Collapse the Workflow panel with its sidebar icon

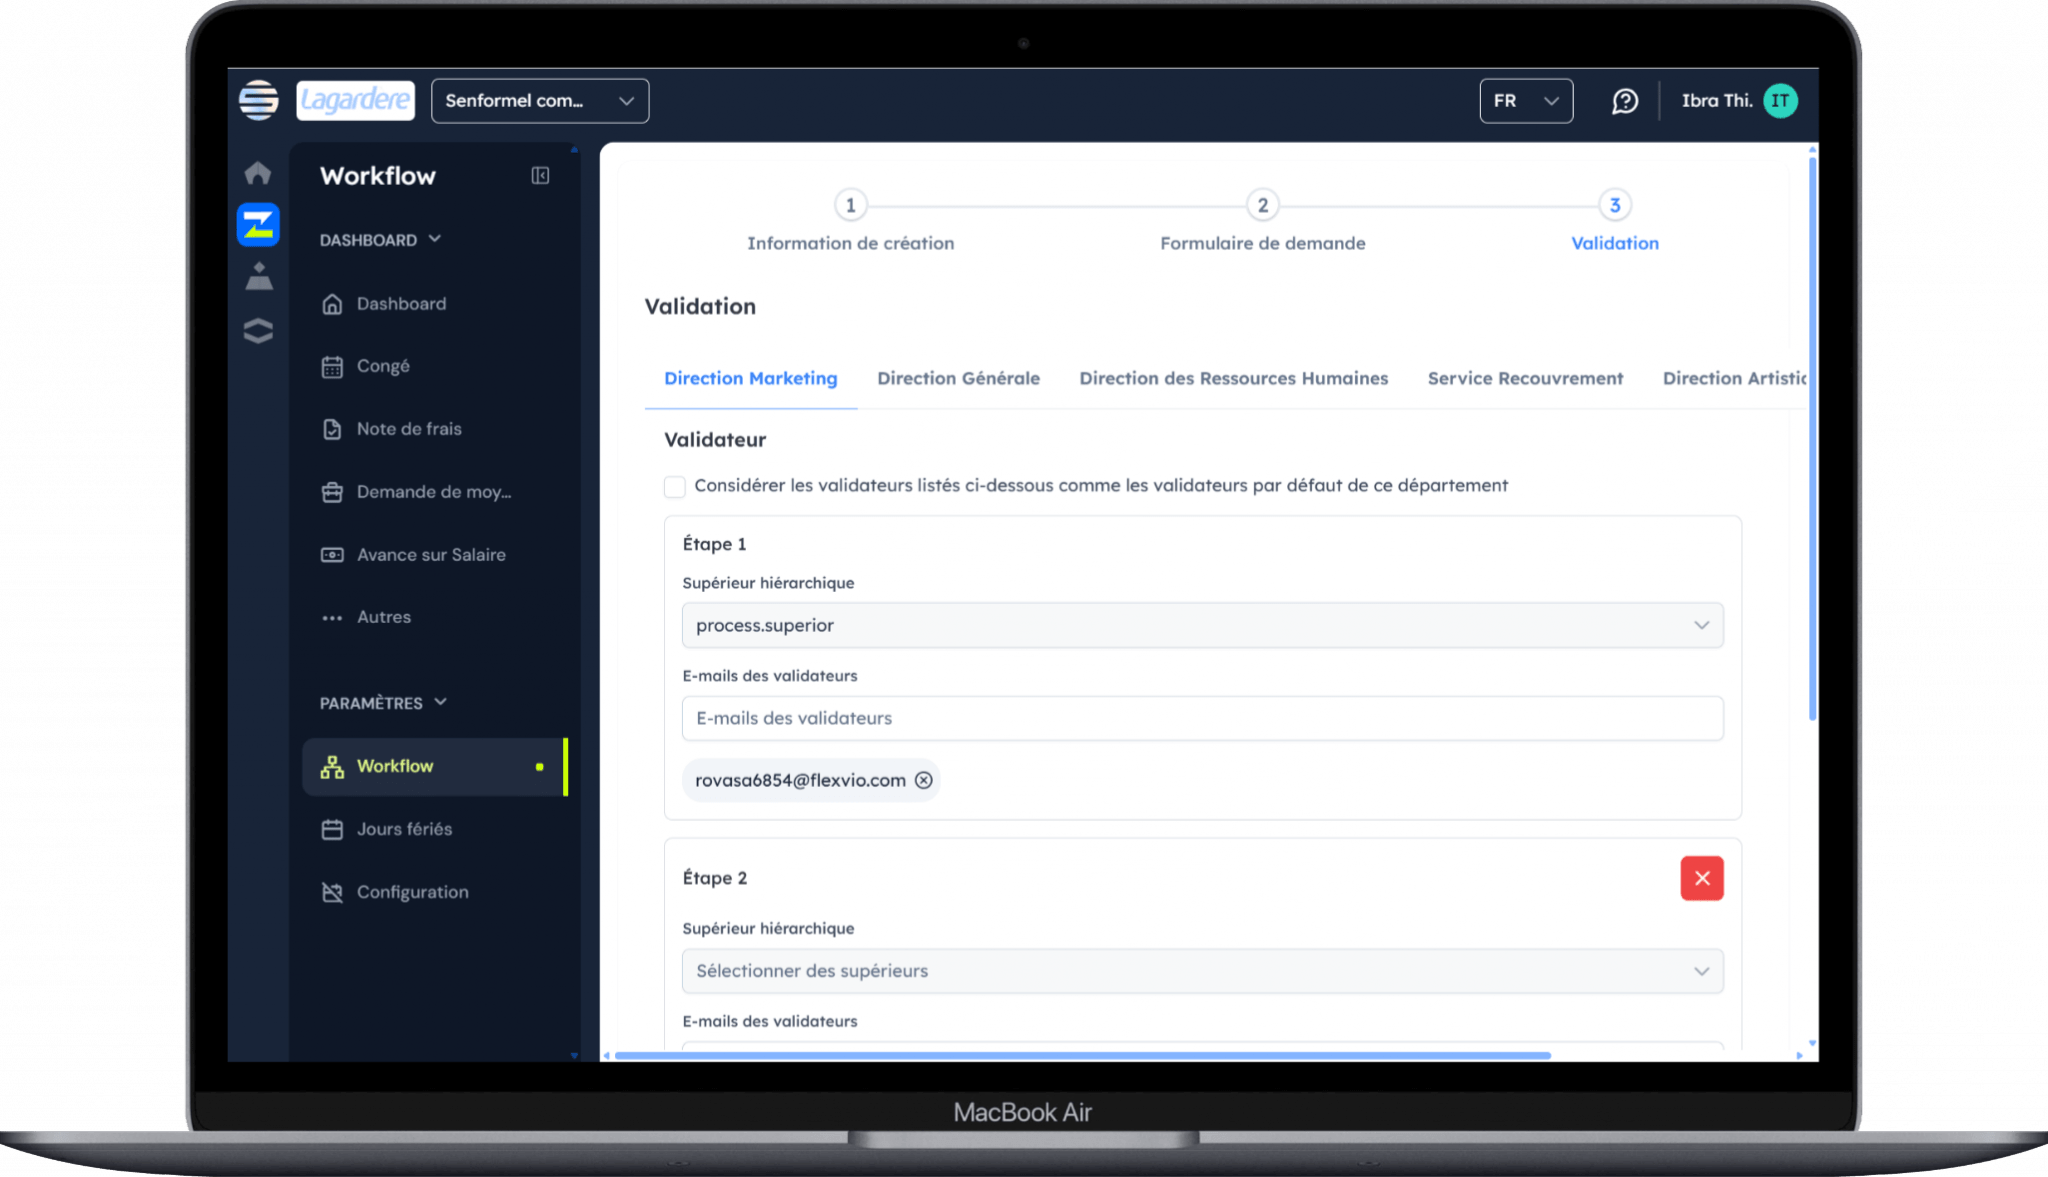(540, 175)
